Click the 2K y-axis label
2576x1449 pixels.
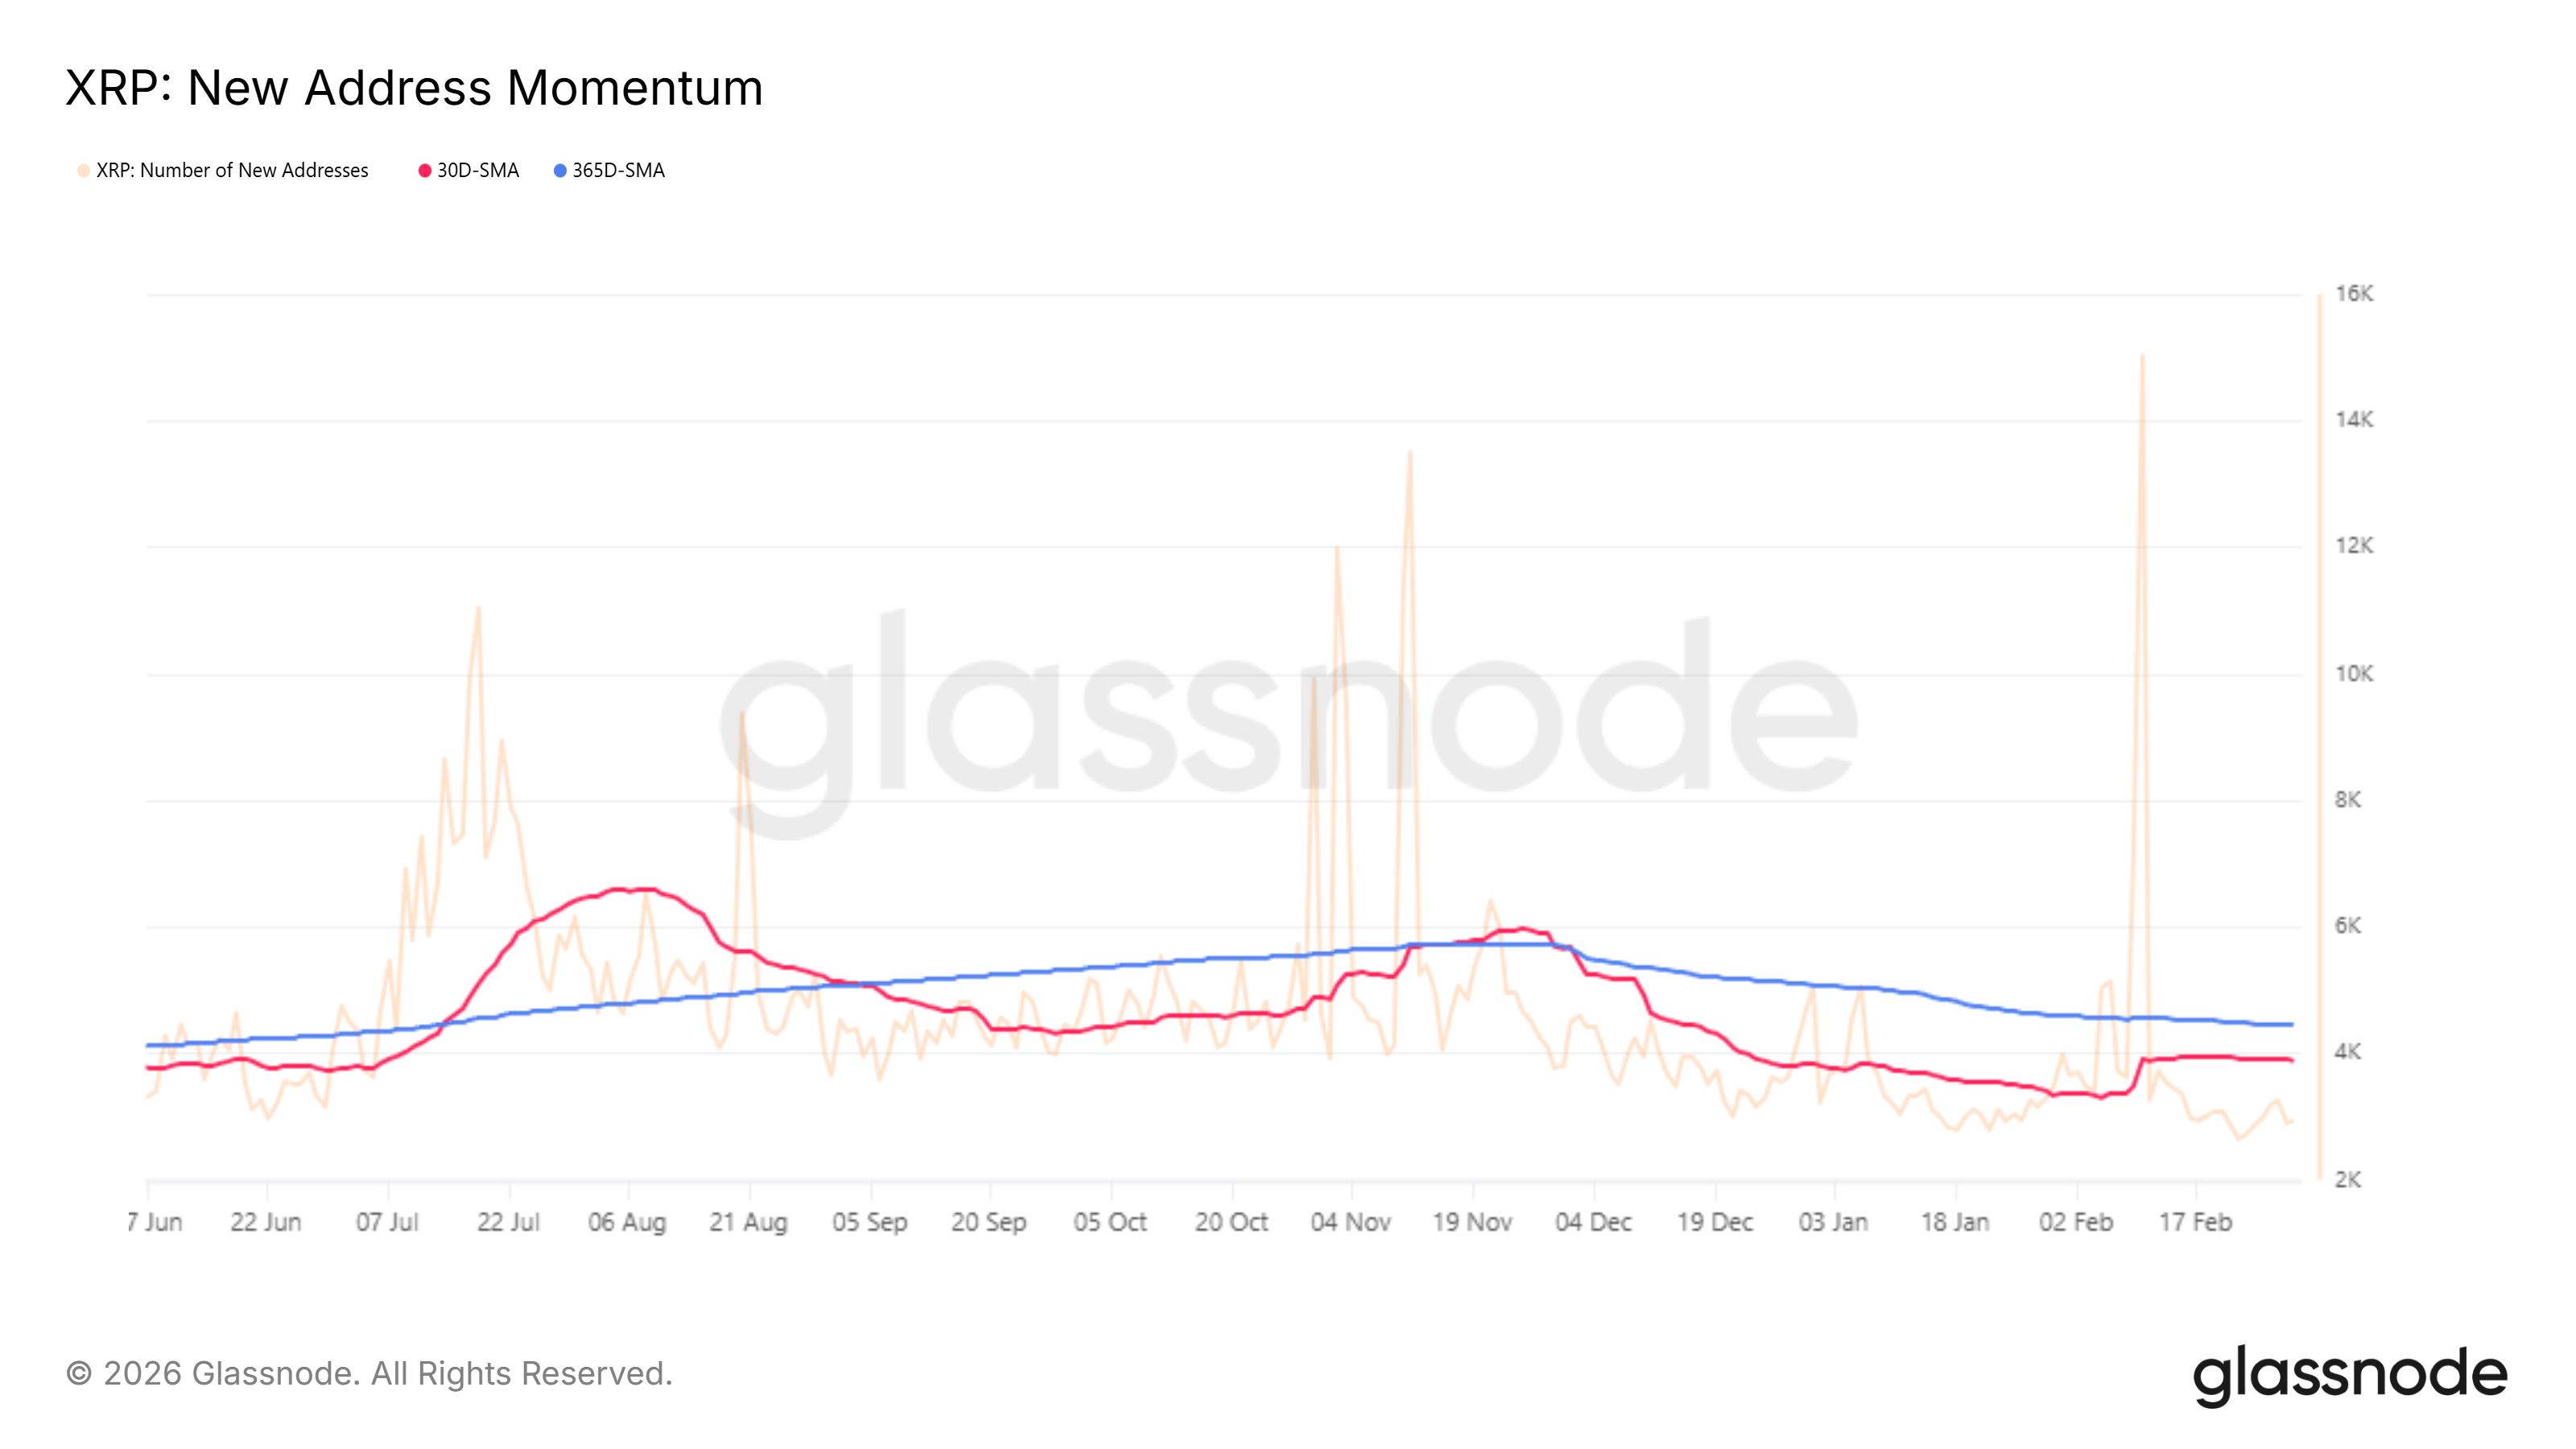(2348, 1180)
